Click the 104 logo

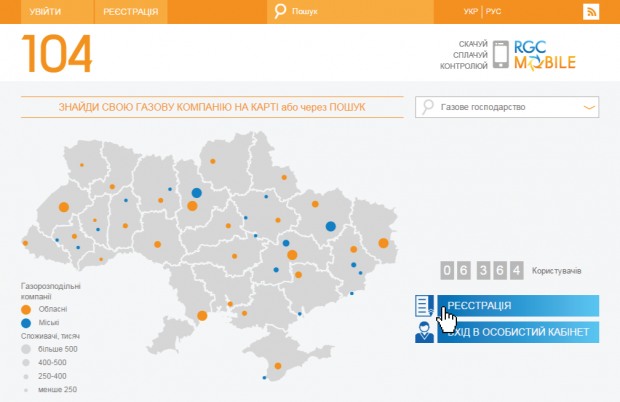tap(57, 54)
